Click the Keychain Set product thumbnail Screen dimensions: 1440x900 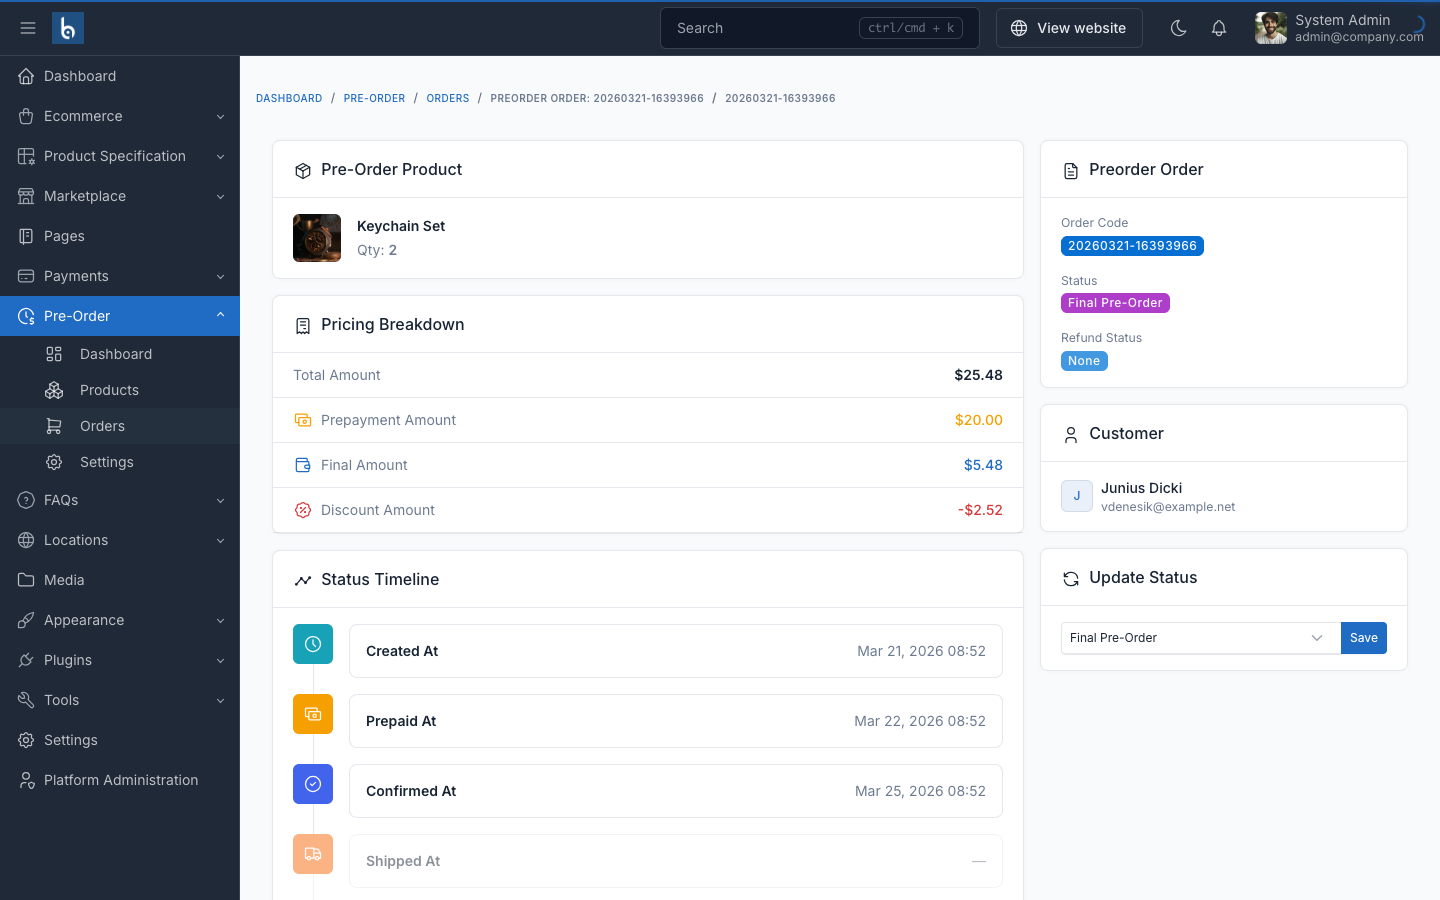317,238
